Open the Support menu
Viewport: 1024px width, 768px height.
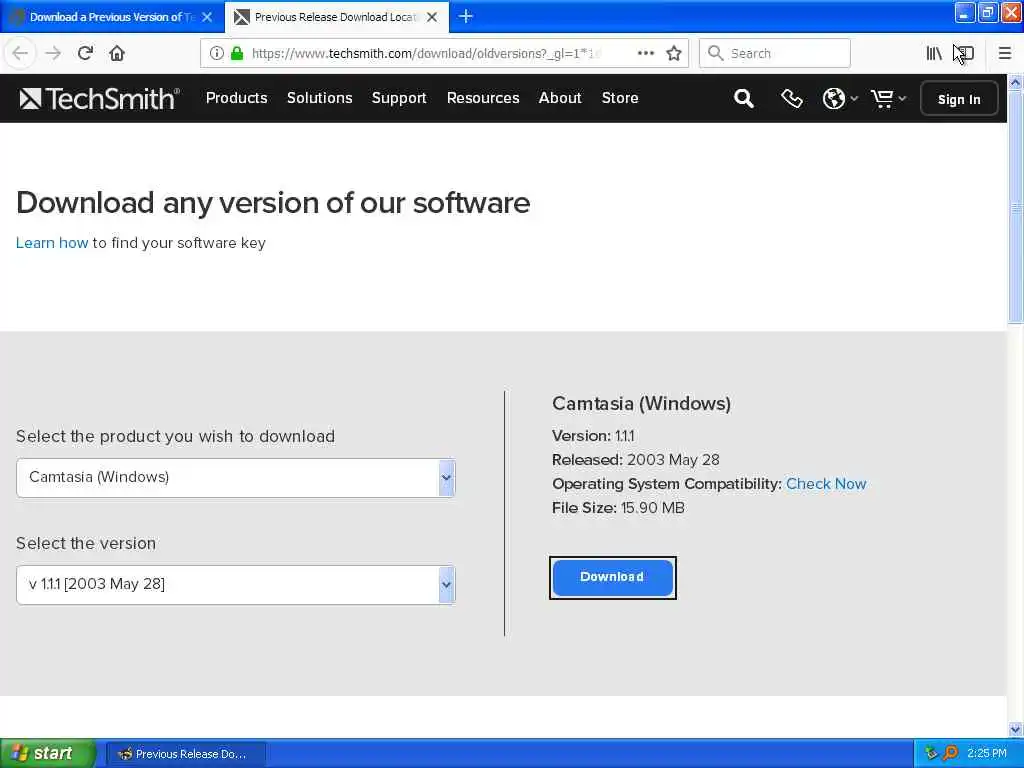click(399, 98)
